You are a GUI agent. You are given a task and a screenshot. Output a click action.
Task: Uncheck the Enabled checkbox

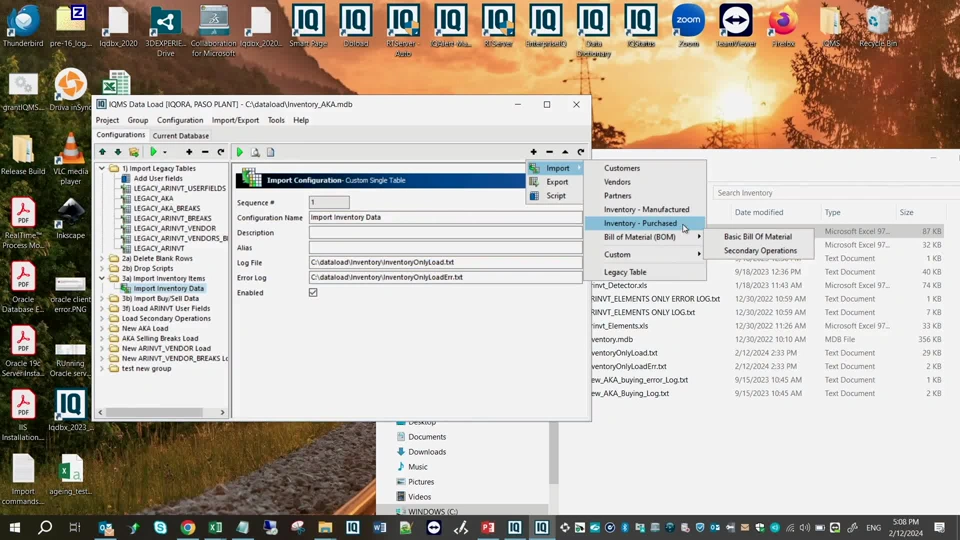pos(313,293)
